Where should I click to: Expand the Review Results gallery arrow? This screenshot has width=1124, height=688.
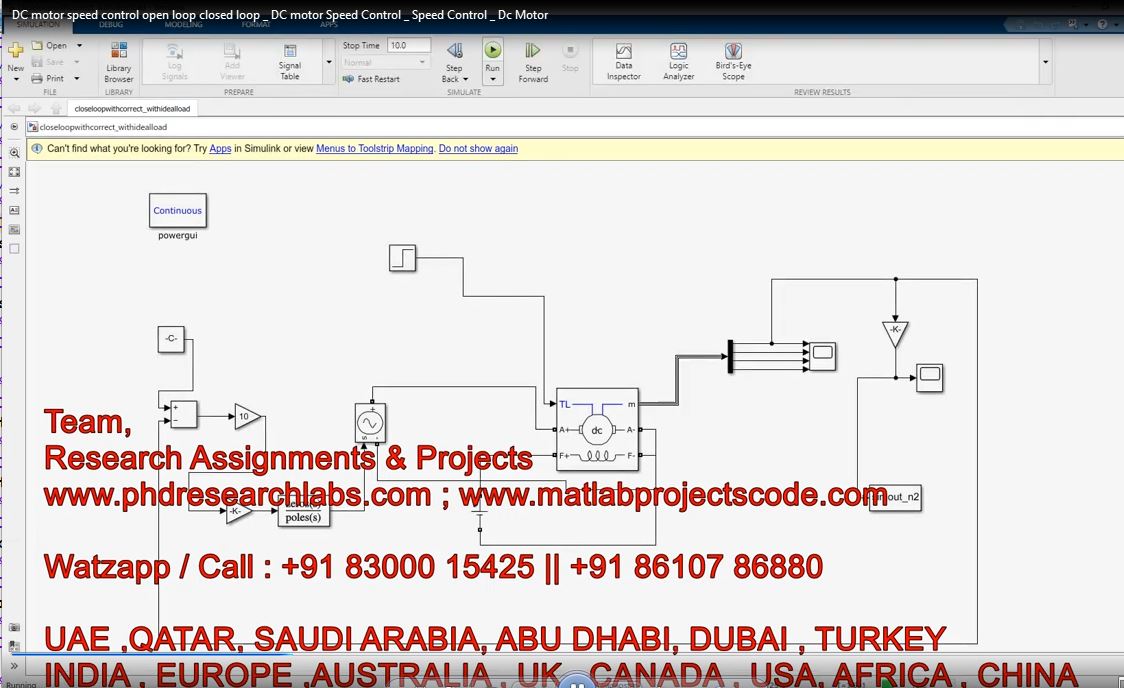point(1045,62)
